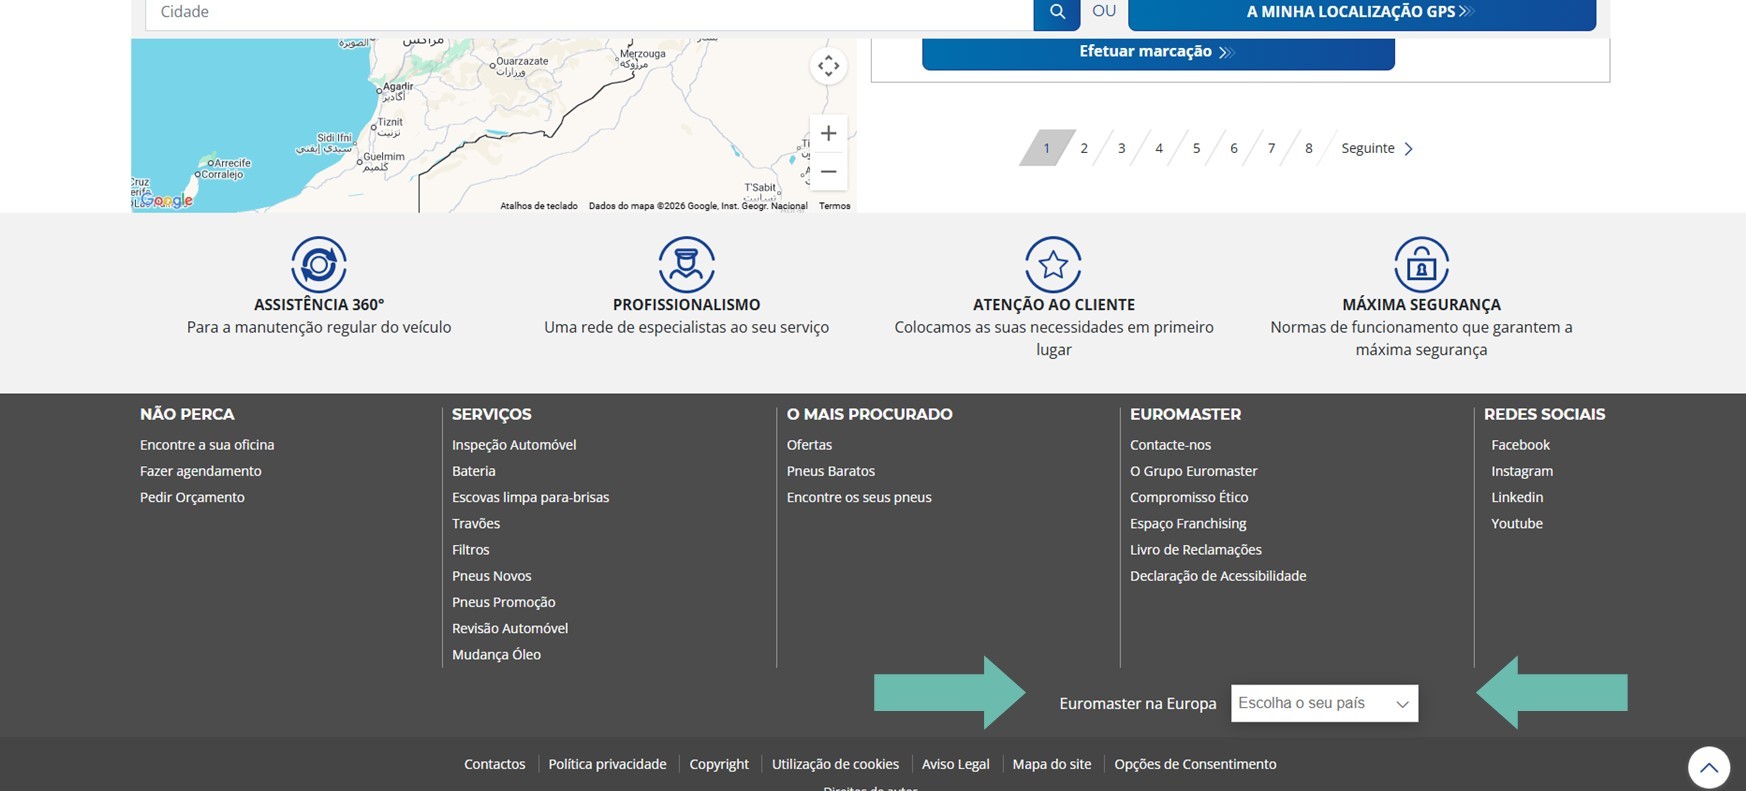The width and height of the screenshot is (1746, 791).
Task: Click the Atenção ao Cliente star icon
Action: pyautogui.click(x=1054, y=264)
